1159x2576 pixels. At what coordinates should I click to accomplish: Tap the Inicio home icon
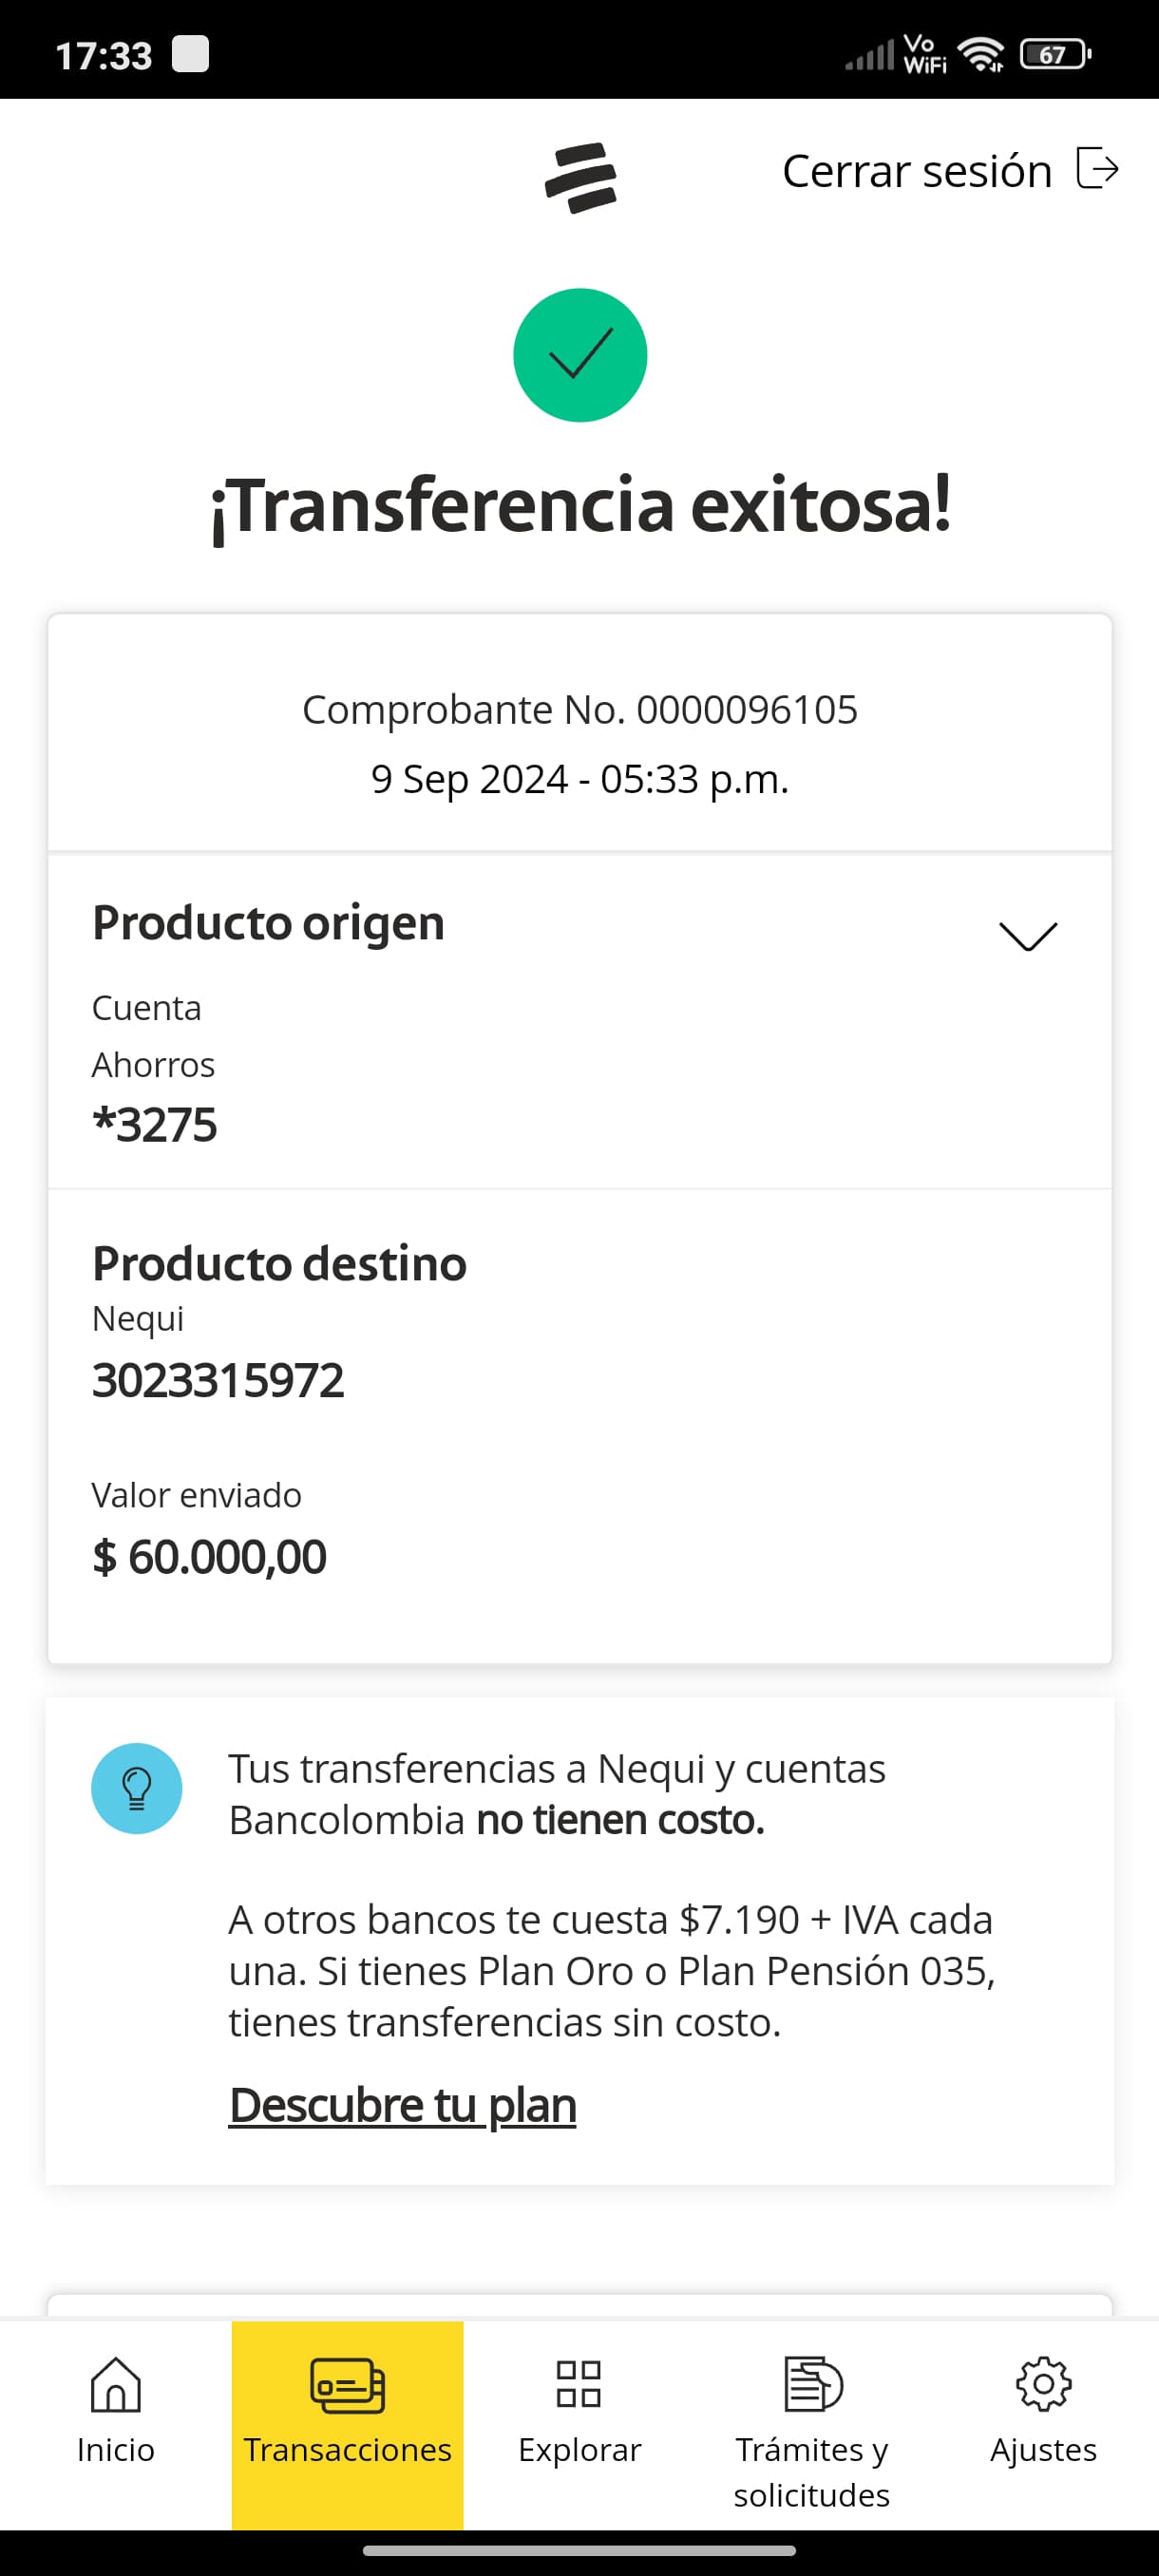tap(116, 2384)
